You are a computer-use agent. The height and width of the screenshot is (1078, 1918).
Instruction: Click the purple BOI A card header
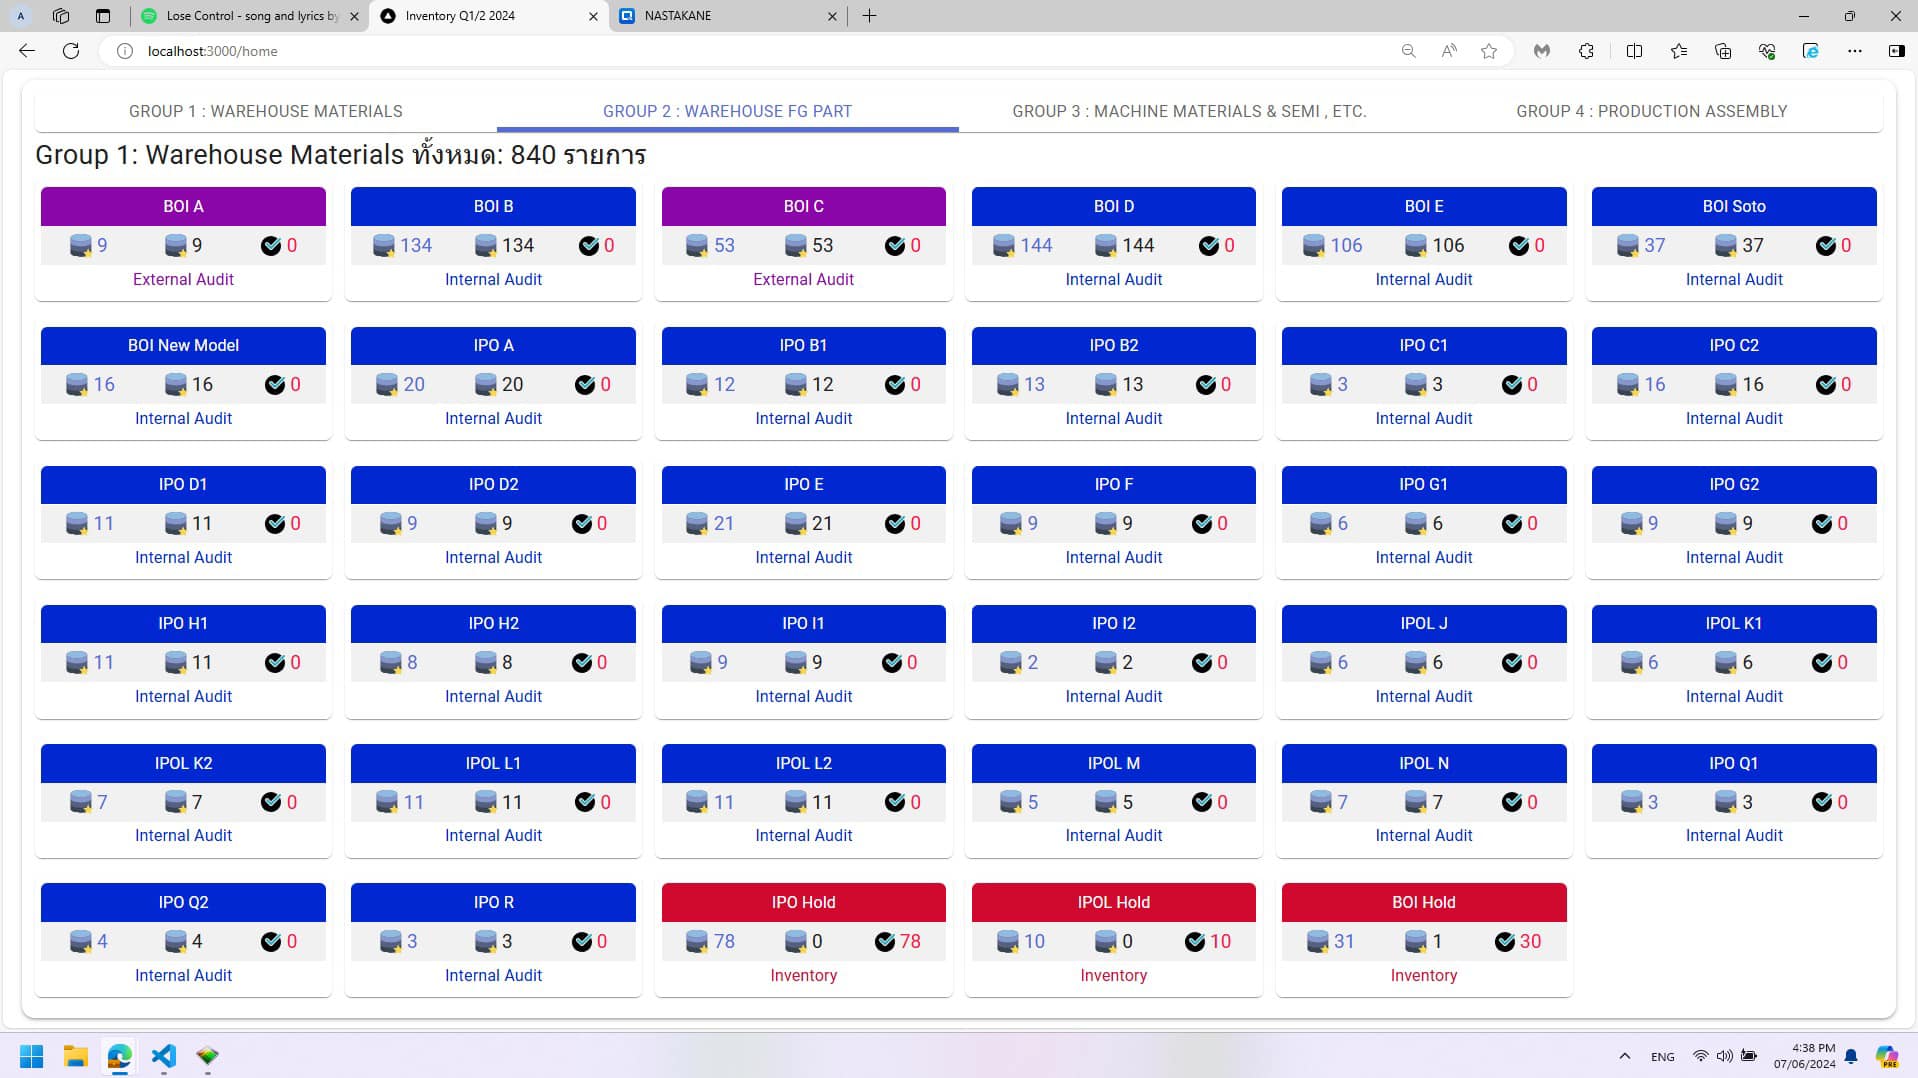[183, 207]
